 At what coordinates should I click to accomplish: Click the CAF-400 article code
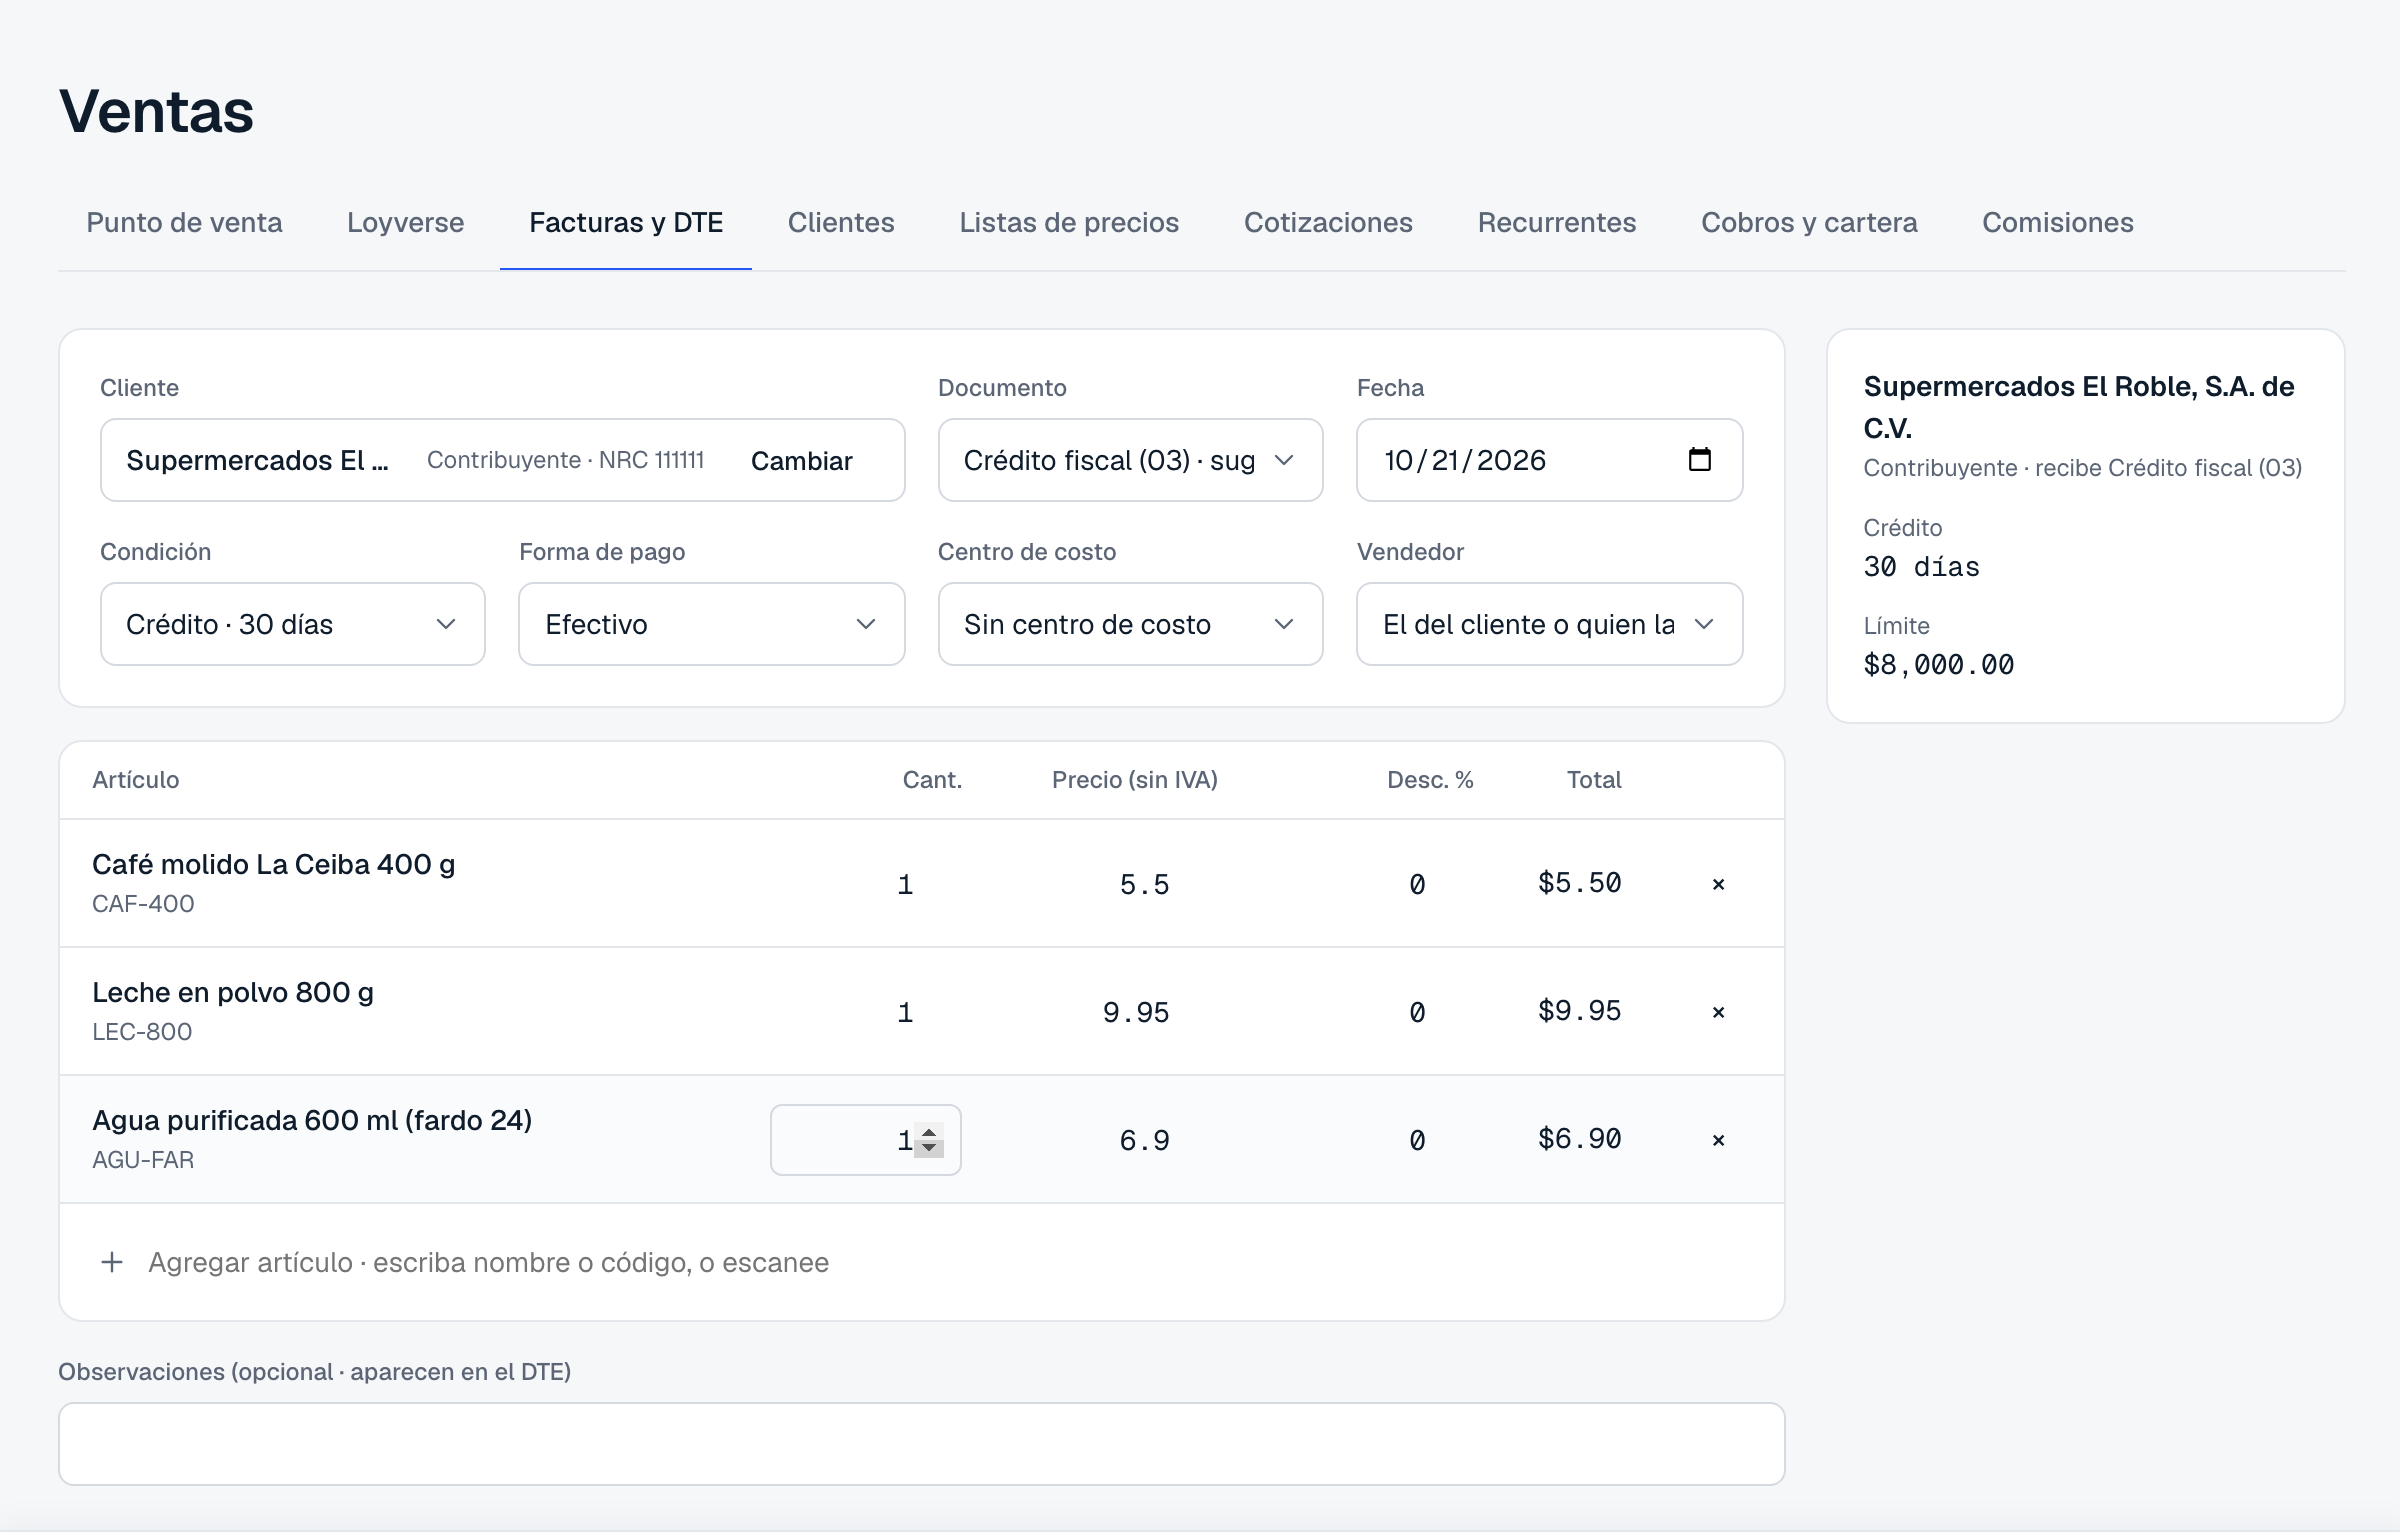pyautogui.click(x=143, y=904)
